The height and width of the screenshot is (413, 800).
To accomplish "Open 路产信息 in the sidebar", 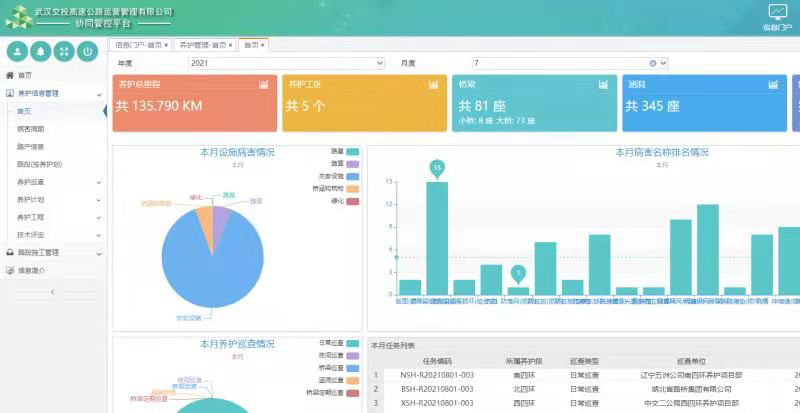I will pos(31,146).
